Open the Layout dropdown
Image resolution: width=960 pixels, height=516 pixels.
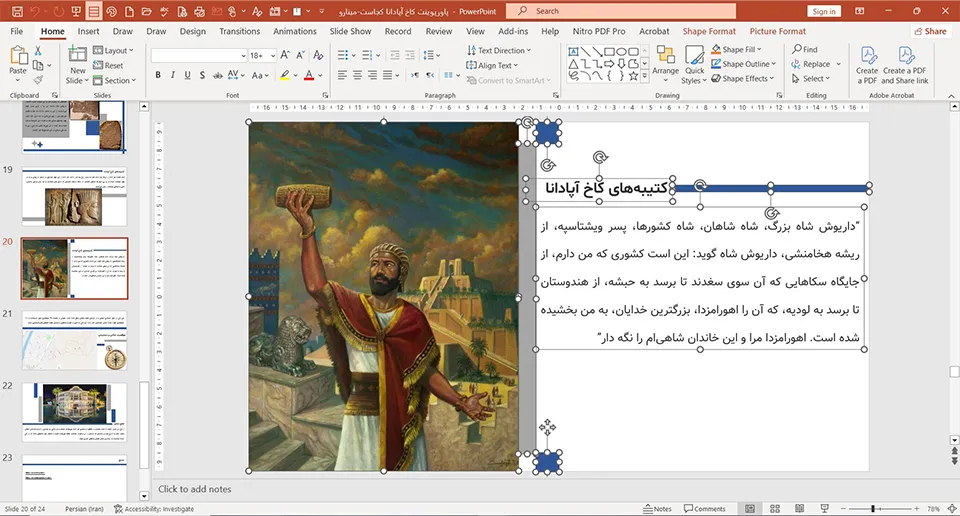pos(113,50)
